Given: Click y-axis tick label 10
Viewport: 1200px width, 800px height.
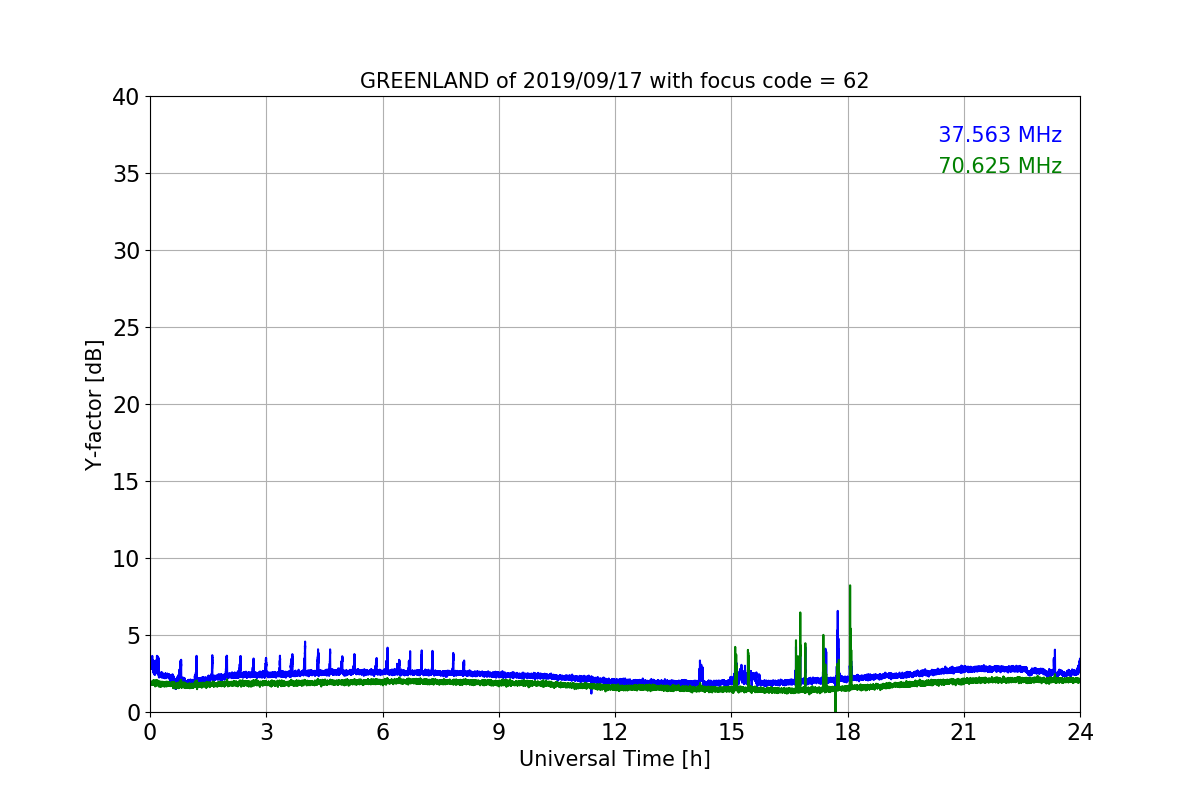Looking at the screenshot, I should tap(126, 559).
